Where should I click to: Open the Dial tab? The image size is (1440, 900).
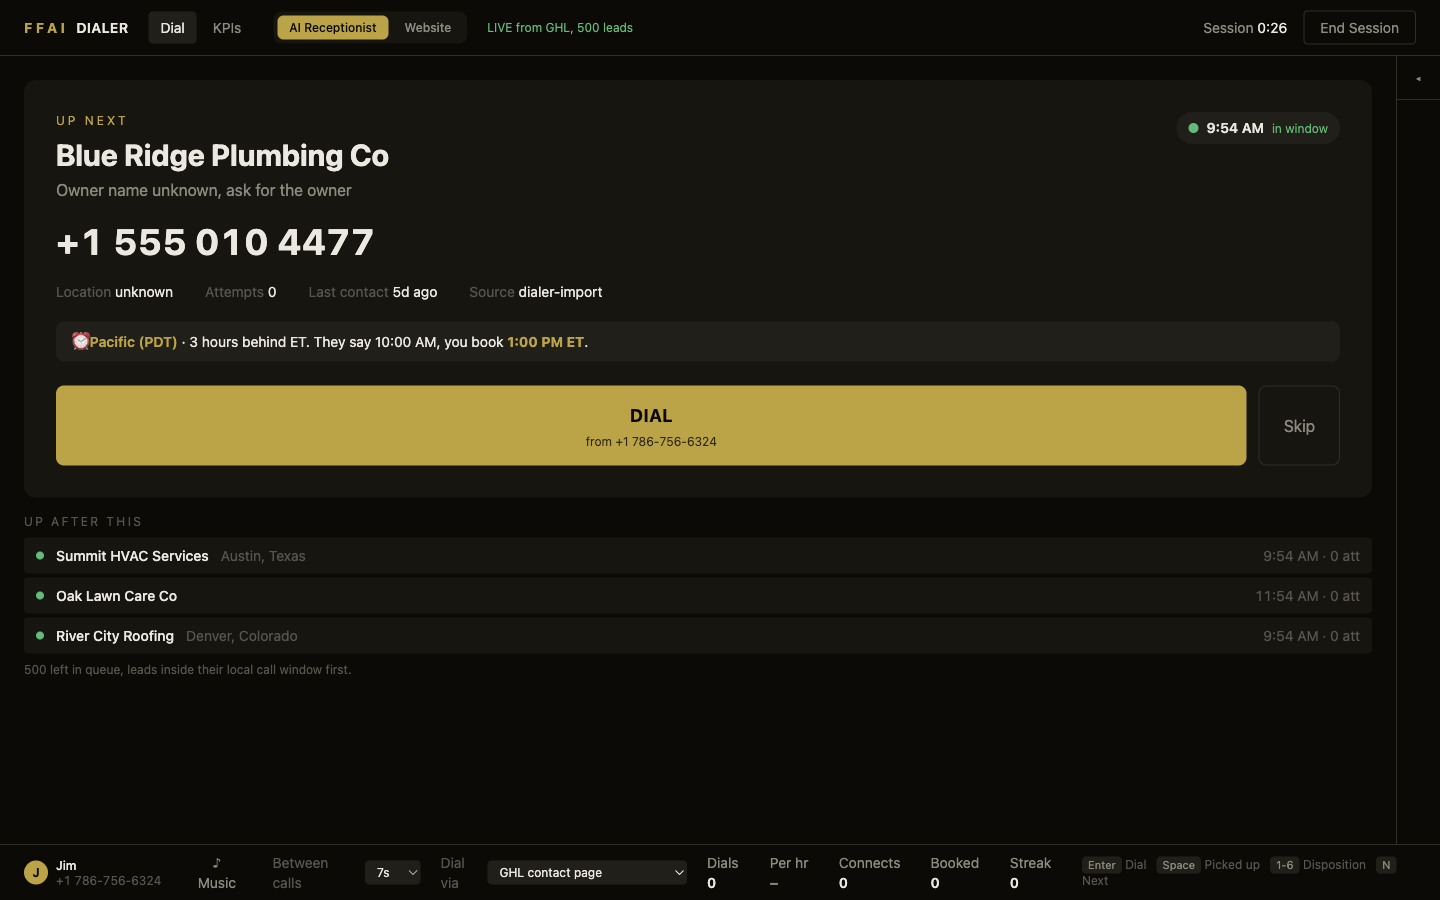tap(173, 28)
